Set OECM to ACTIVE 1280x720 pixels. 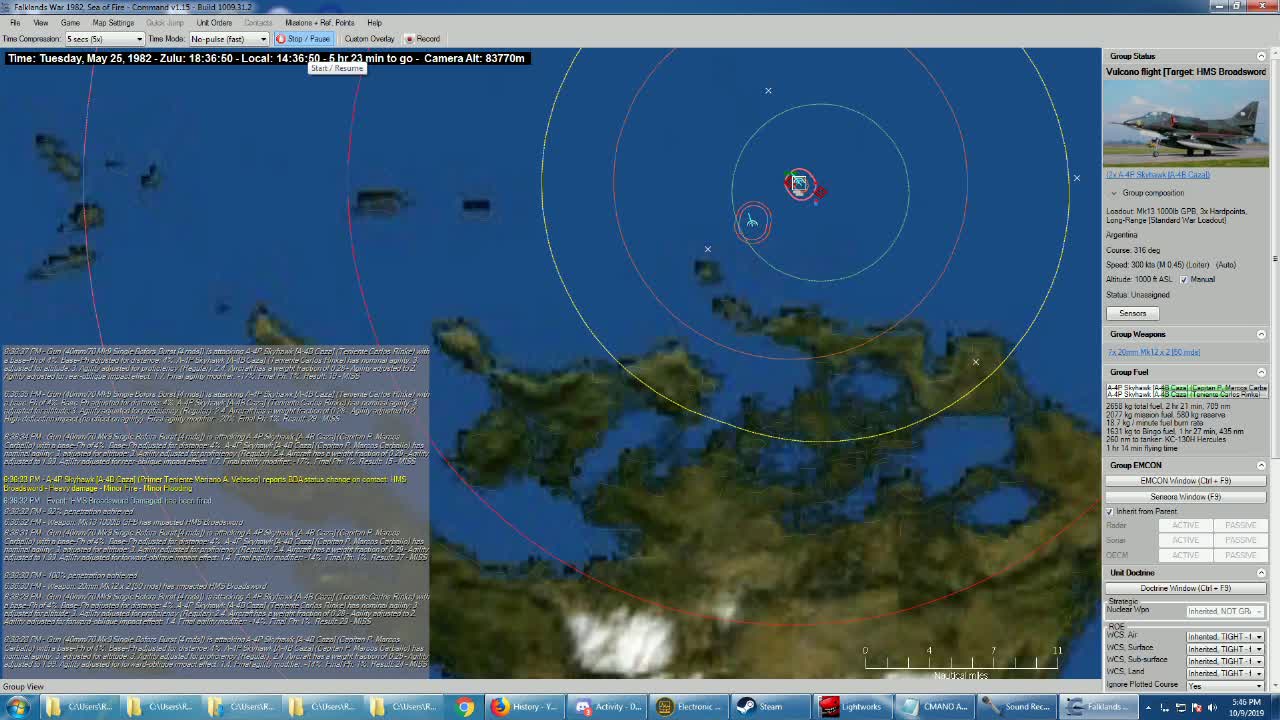coord(1185,555)
